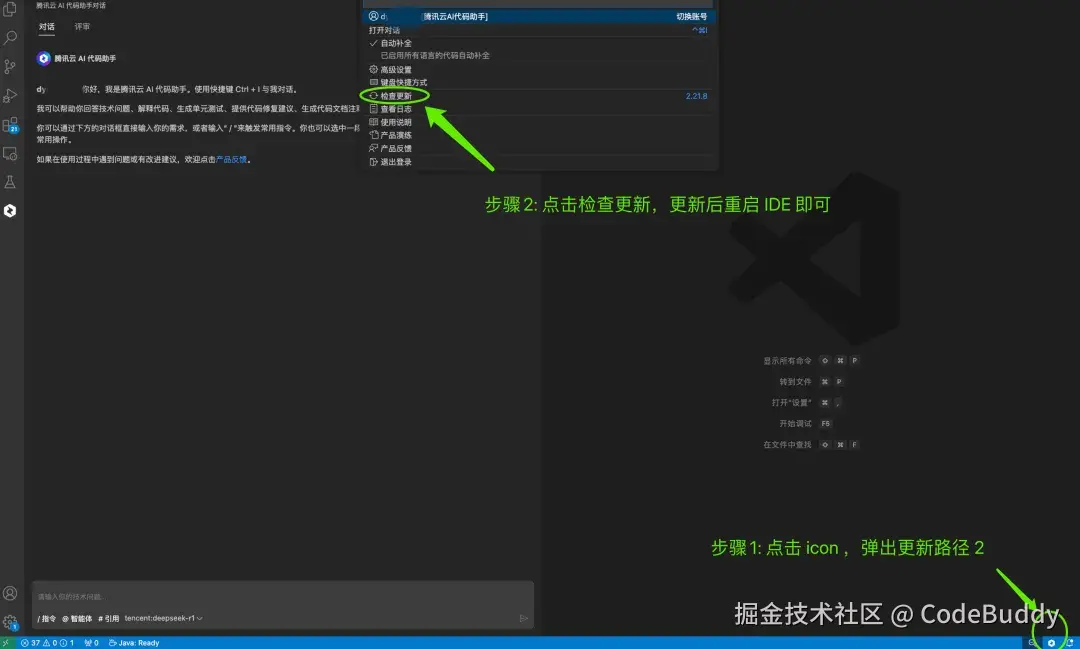
Task: Click the Java: Ready status item
Action: pyautogui.click(x=134, y=643)
